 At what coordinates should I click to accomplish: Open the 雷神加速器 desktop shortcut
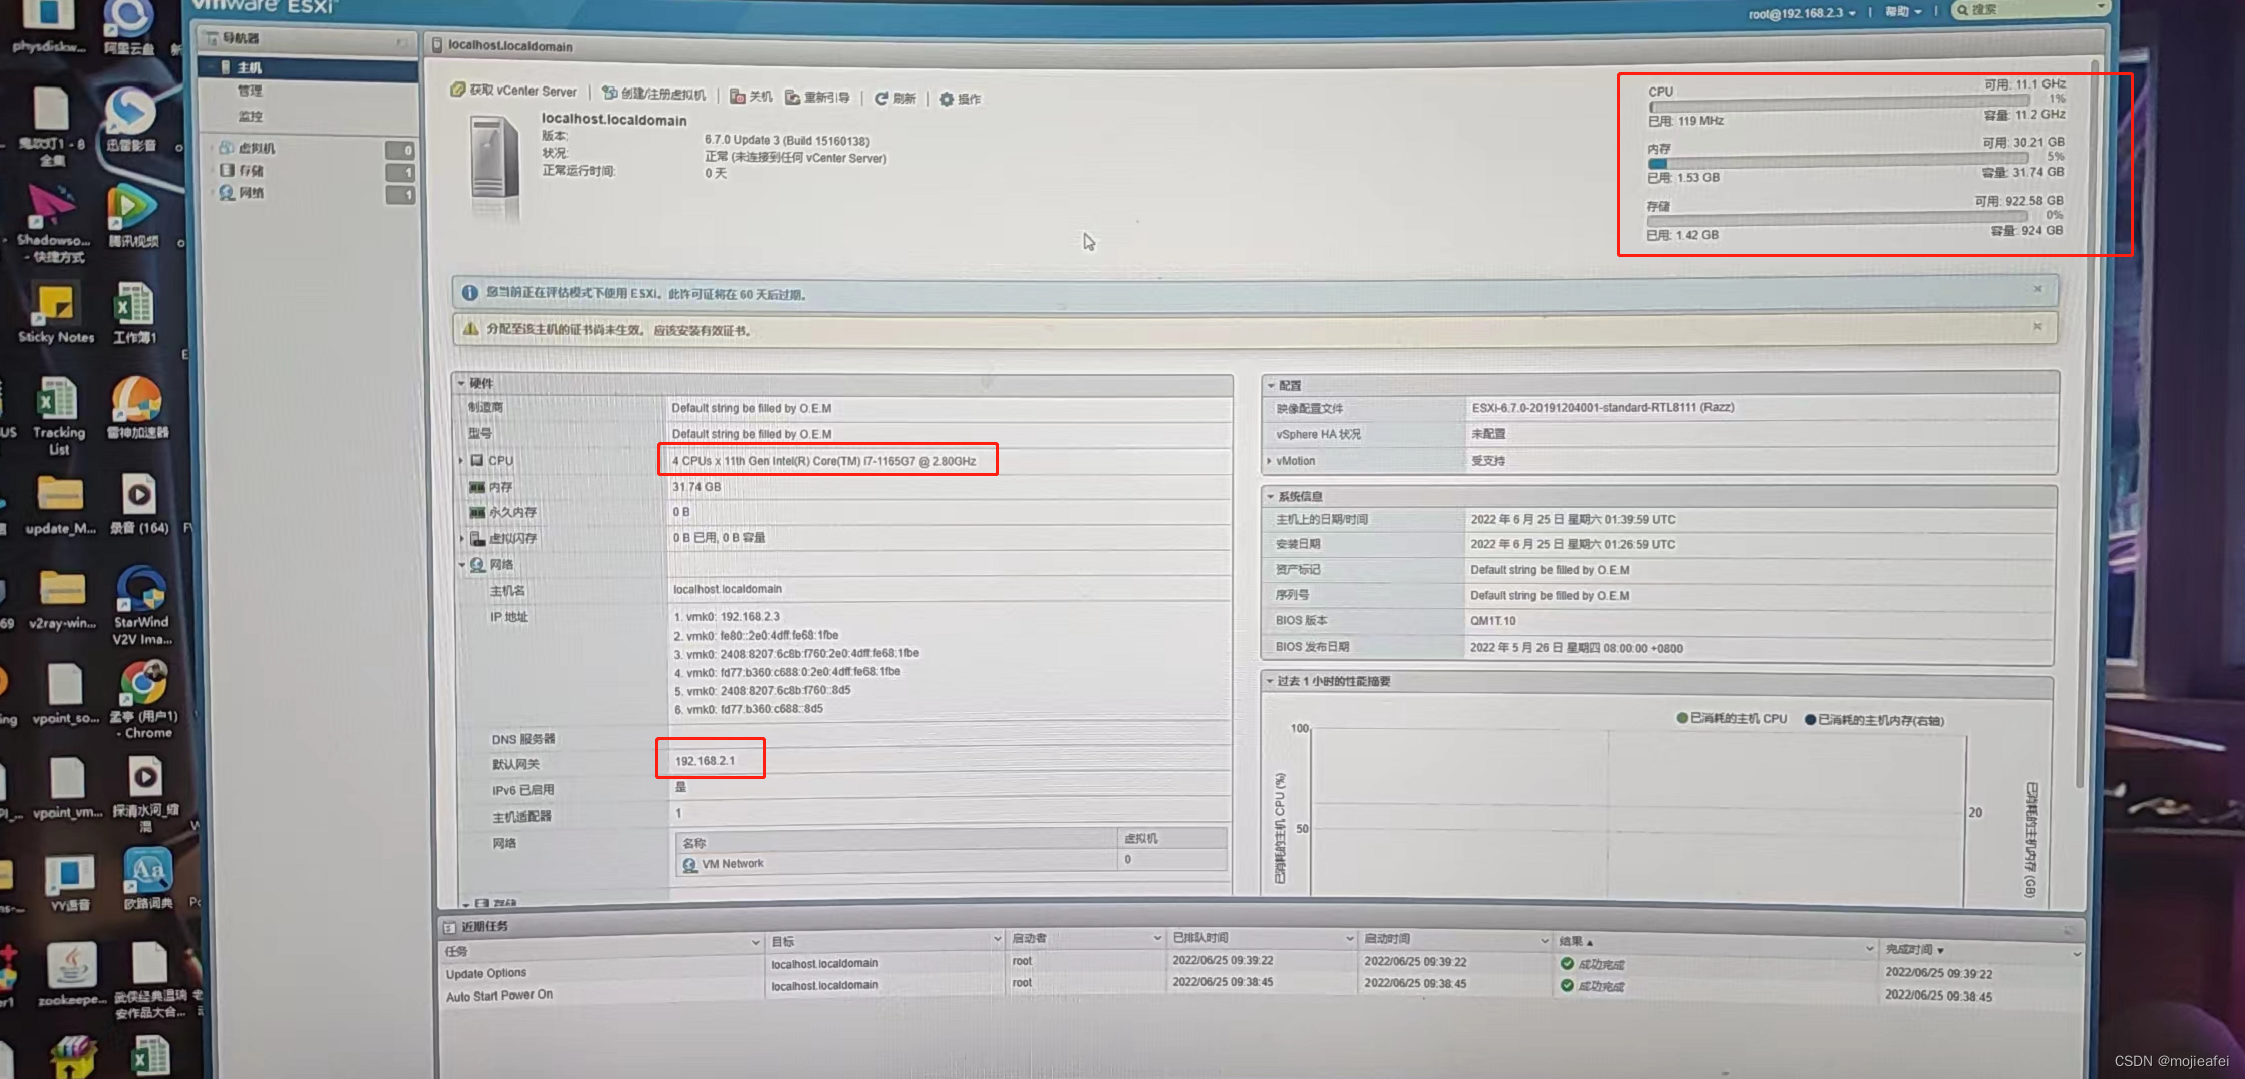pos(137,406)
